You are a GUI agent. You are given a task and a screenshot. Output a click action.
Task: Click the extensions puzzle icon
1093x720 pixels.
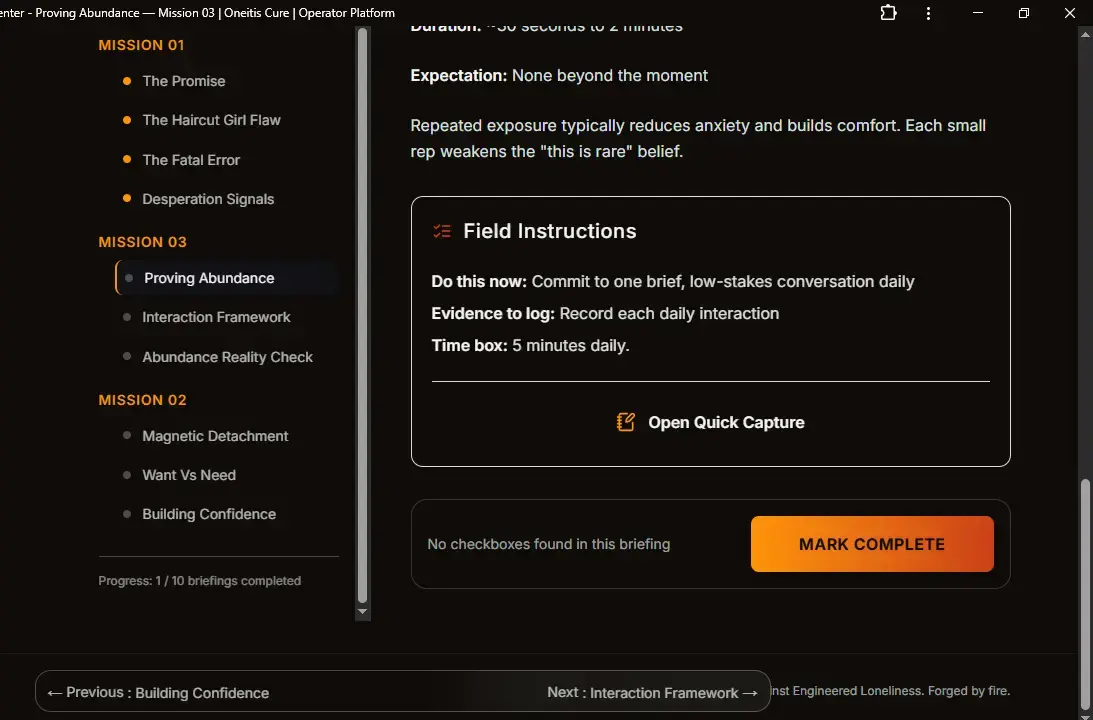pos(888,13)
